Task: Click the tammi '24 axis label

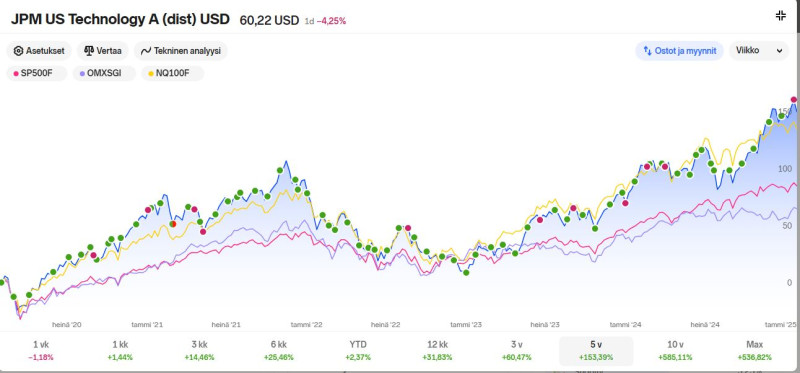Action: point(626,325)
